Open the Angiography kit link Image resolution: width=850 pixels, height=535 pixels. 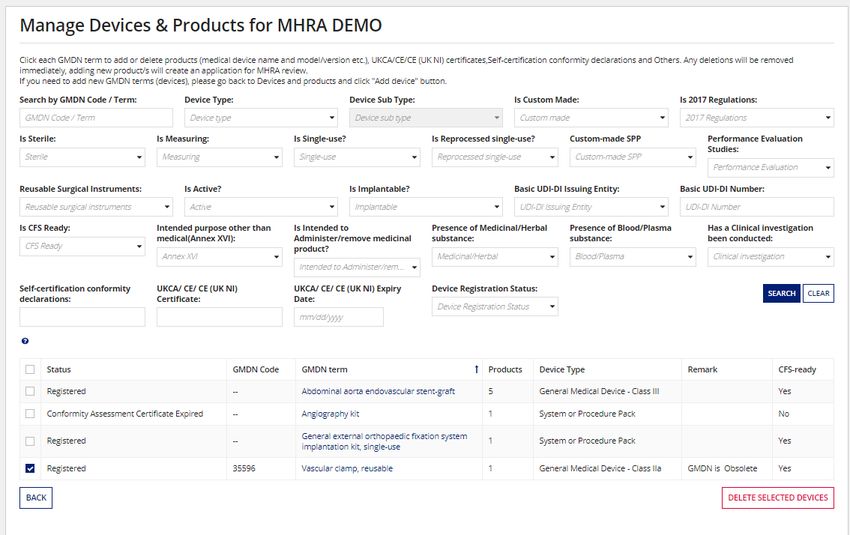click(x=330, y=414)
